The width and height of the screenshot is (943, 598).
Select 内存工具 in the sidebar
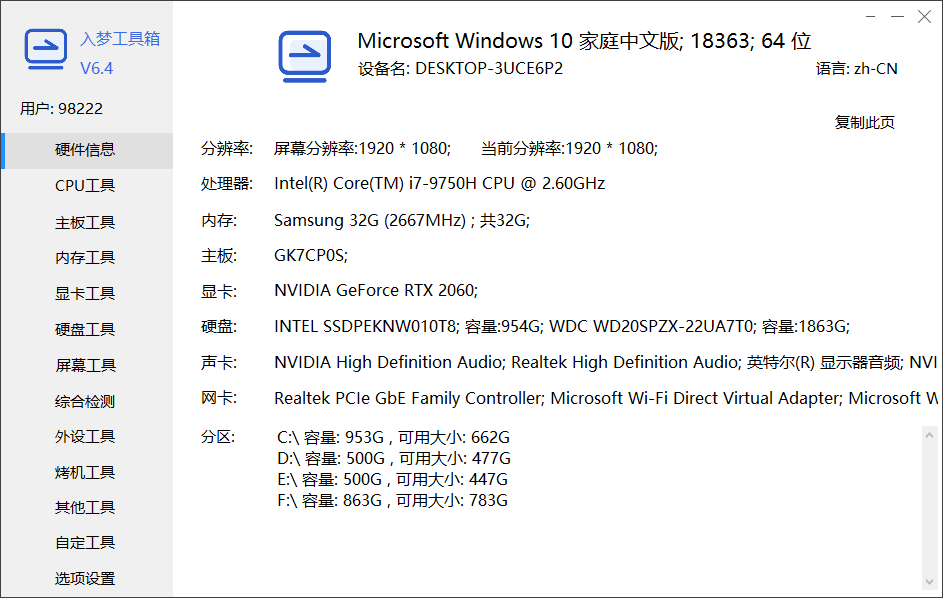click(x=87, y=258)
